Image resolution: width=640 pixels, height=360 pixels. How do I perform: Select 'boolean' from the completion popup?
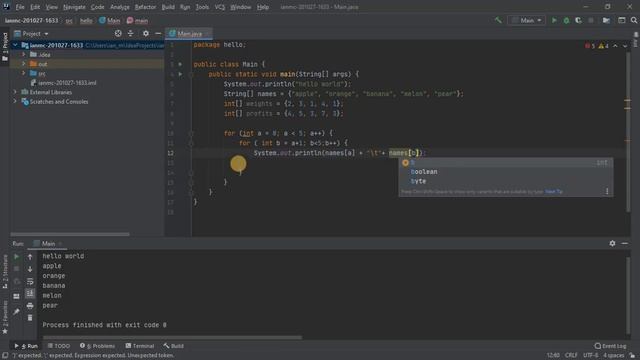click(506, 172)
